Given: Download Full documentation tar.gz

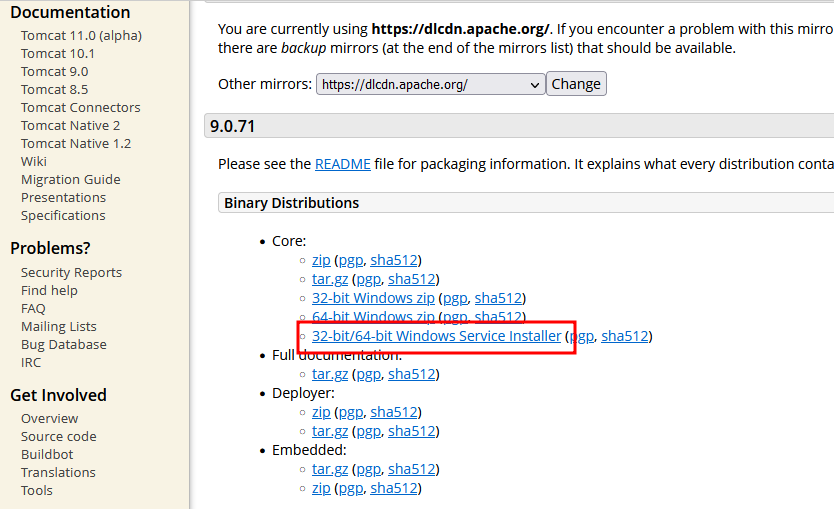Looking at the screenshot, I should tap(330, 375).
